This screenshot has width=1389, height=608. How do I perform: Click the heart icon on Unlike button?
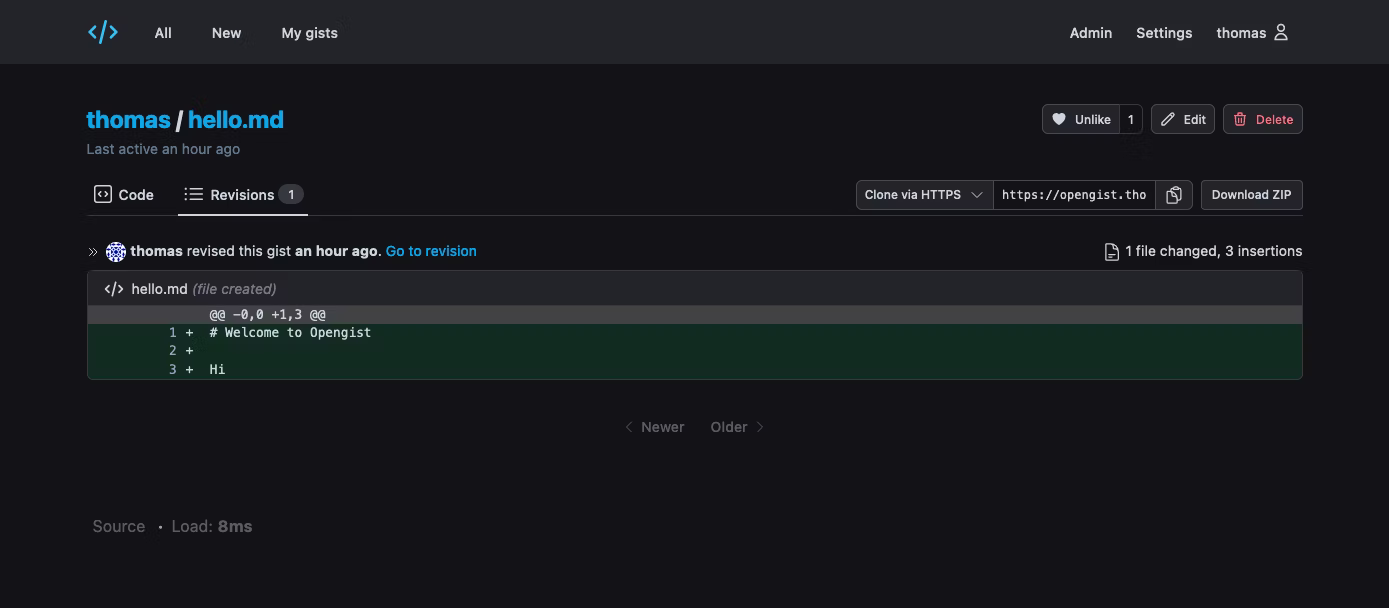pyautogui.click(x=1059, y=119)
